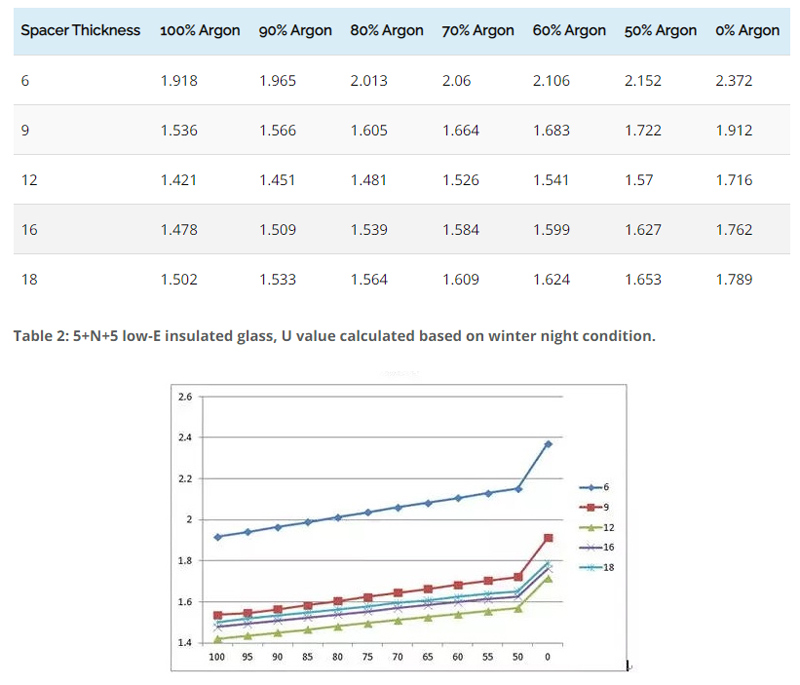Image resolution: width=800 pixels, height=685 pixels.
Task: Select the green triangle legend marker for series 12
Action: tap(590, 527)
